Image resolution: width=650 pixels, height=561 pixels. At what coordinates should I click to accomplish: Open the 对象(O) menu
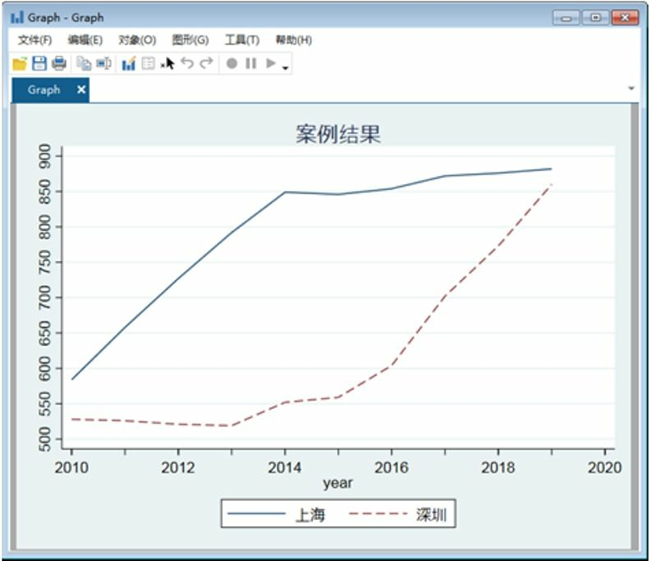[137, 40]
